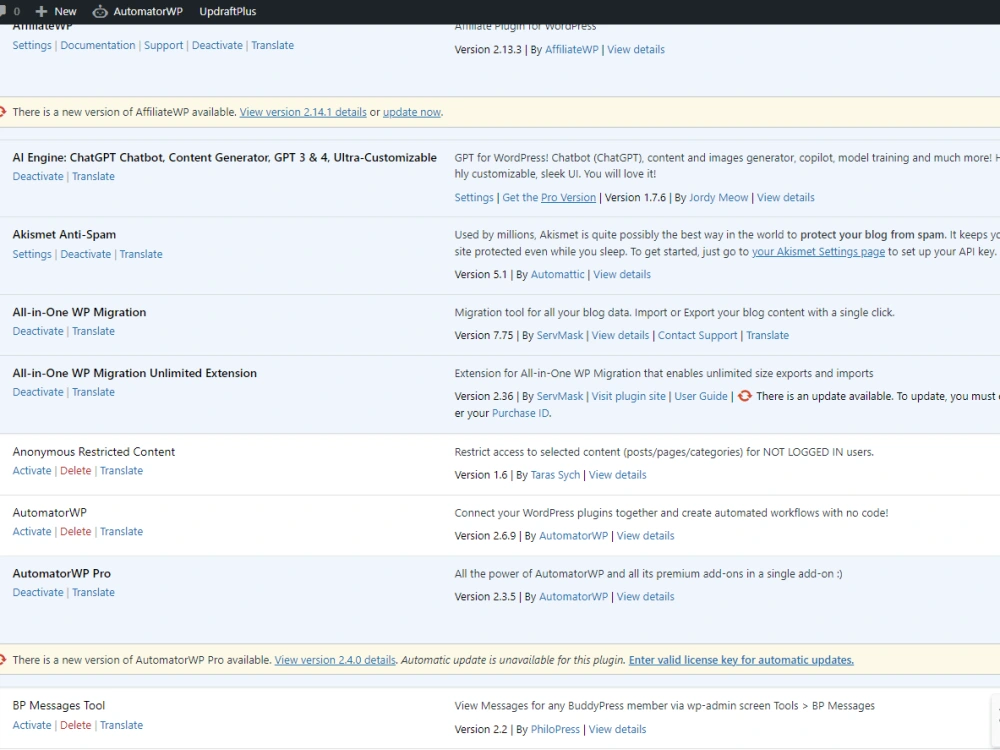Viewport: 1000px width, 750px height.
Task: Open Jordy Meow author link
Action: pyautogui.click(x=718, y=197)
